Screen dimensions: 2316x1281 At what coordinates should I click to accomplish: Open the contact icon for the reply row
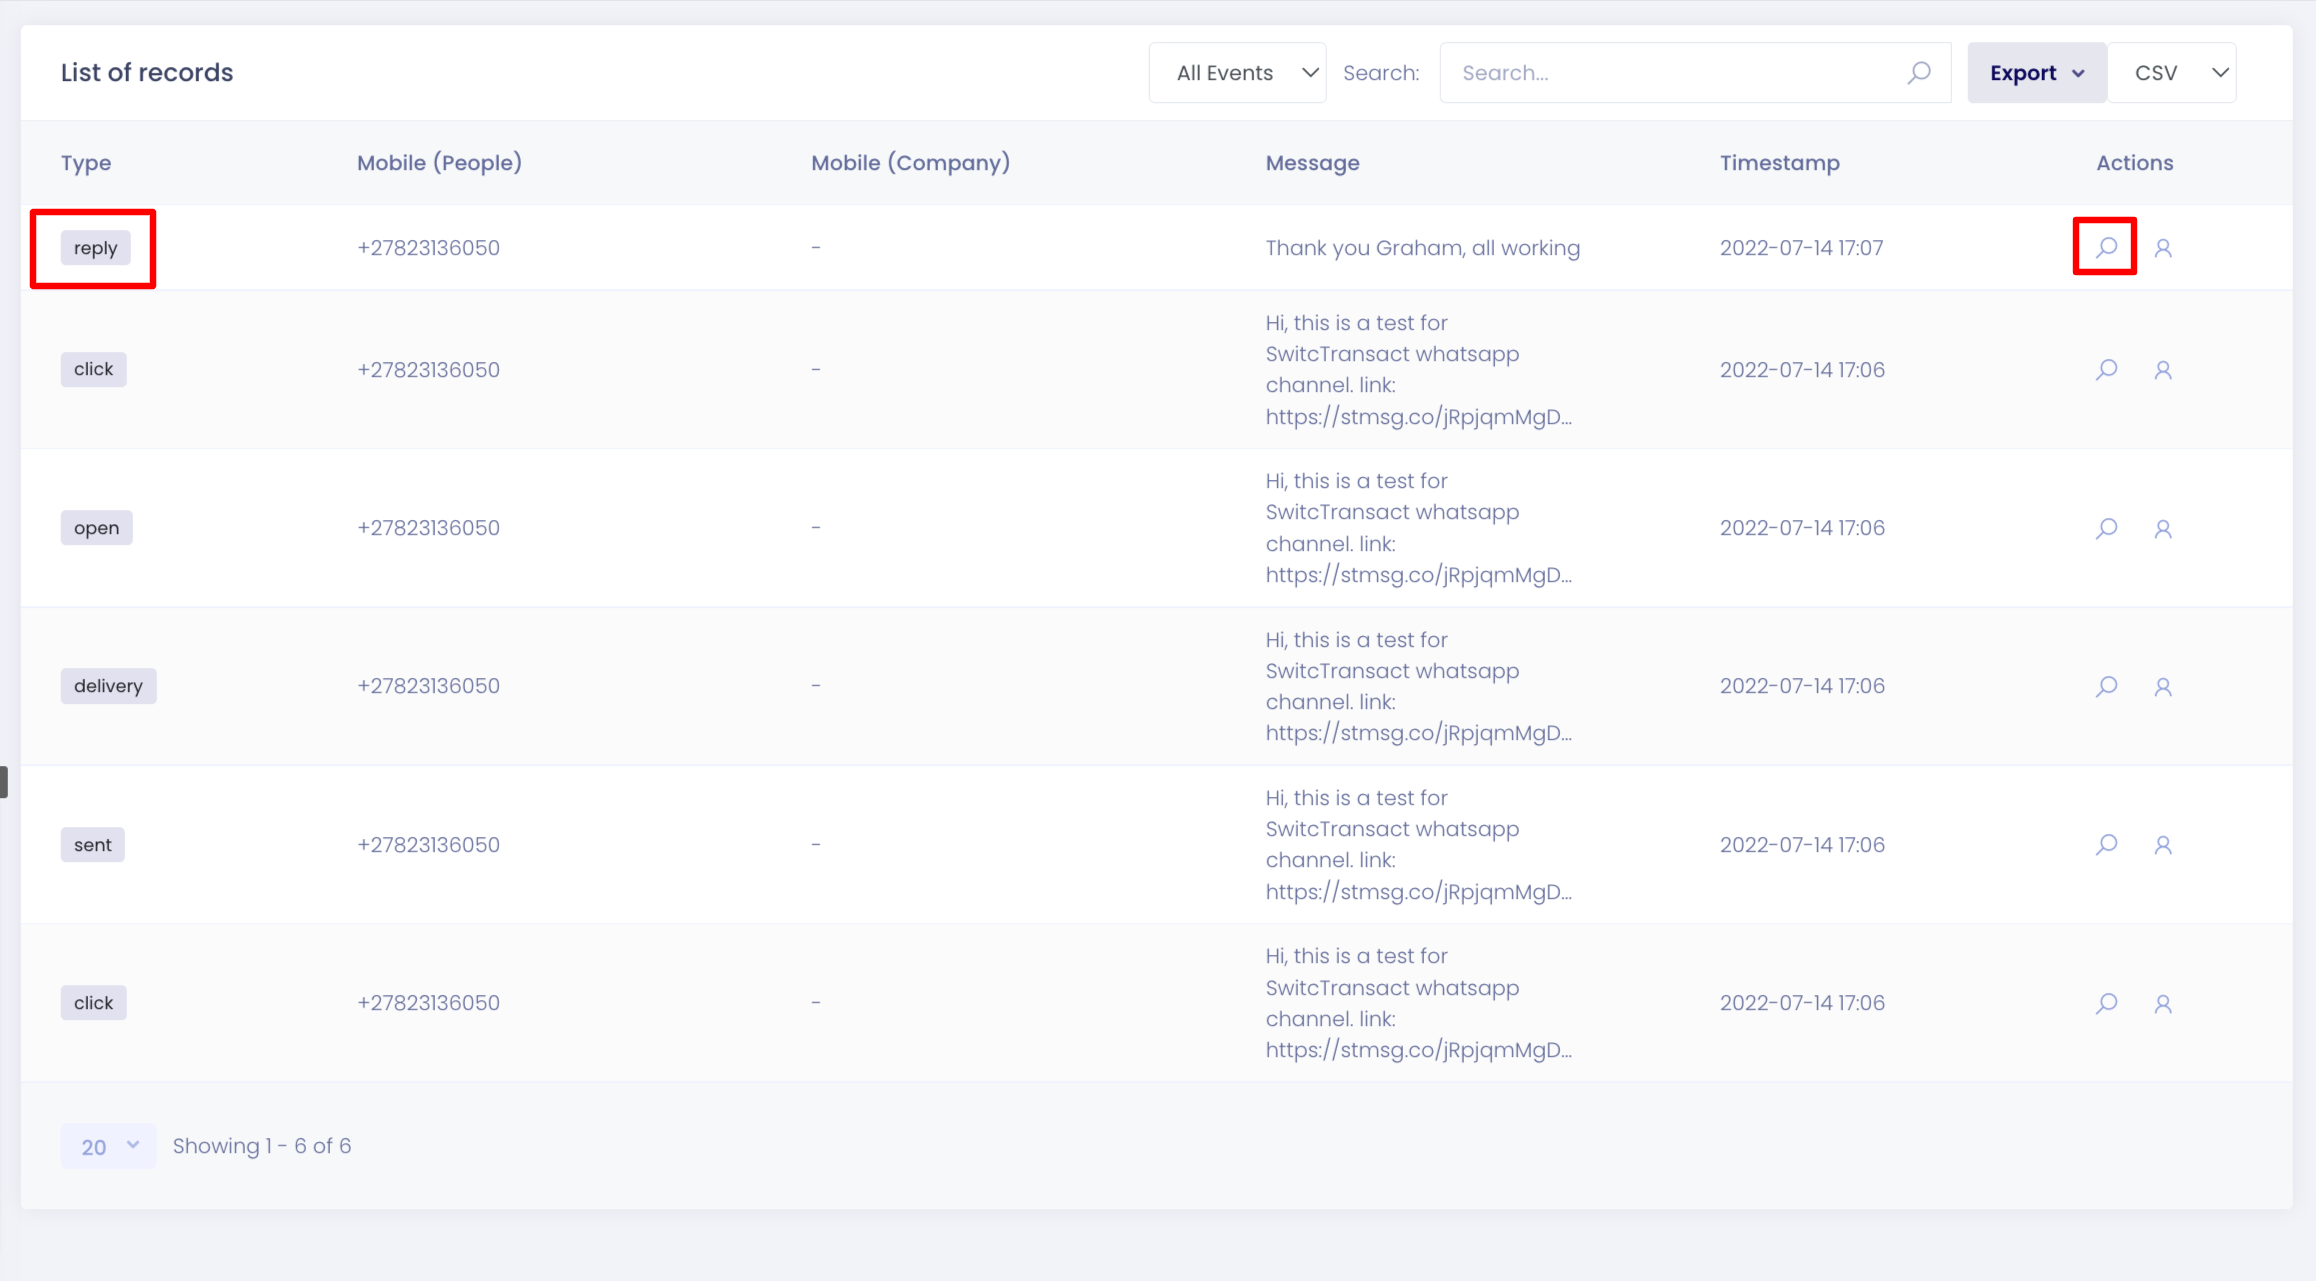(x=2163, y=248)
